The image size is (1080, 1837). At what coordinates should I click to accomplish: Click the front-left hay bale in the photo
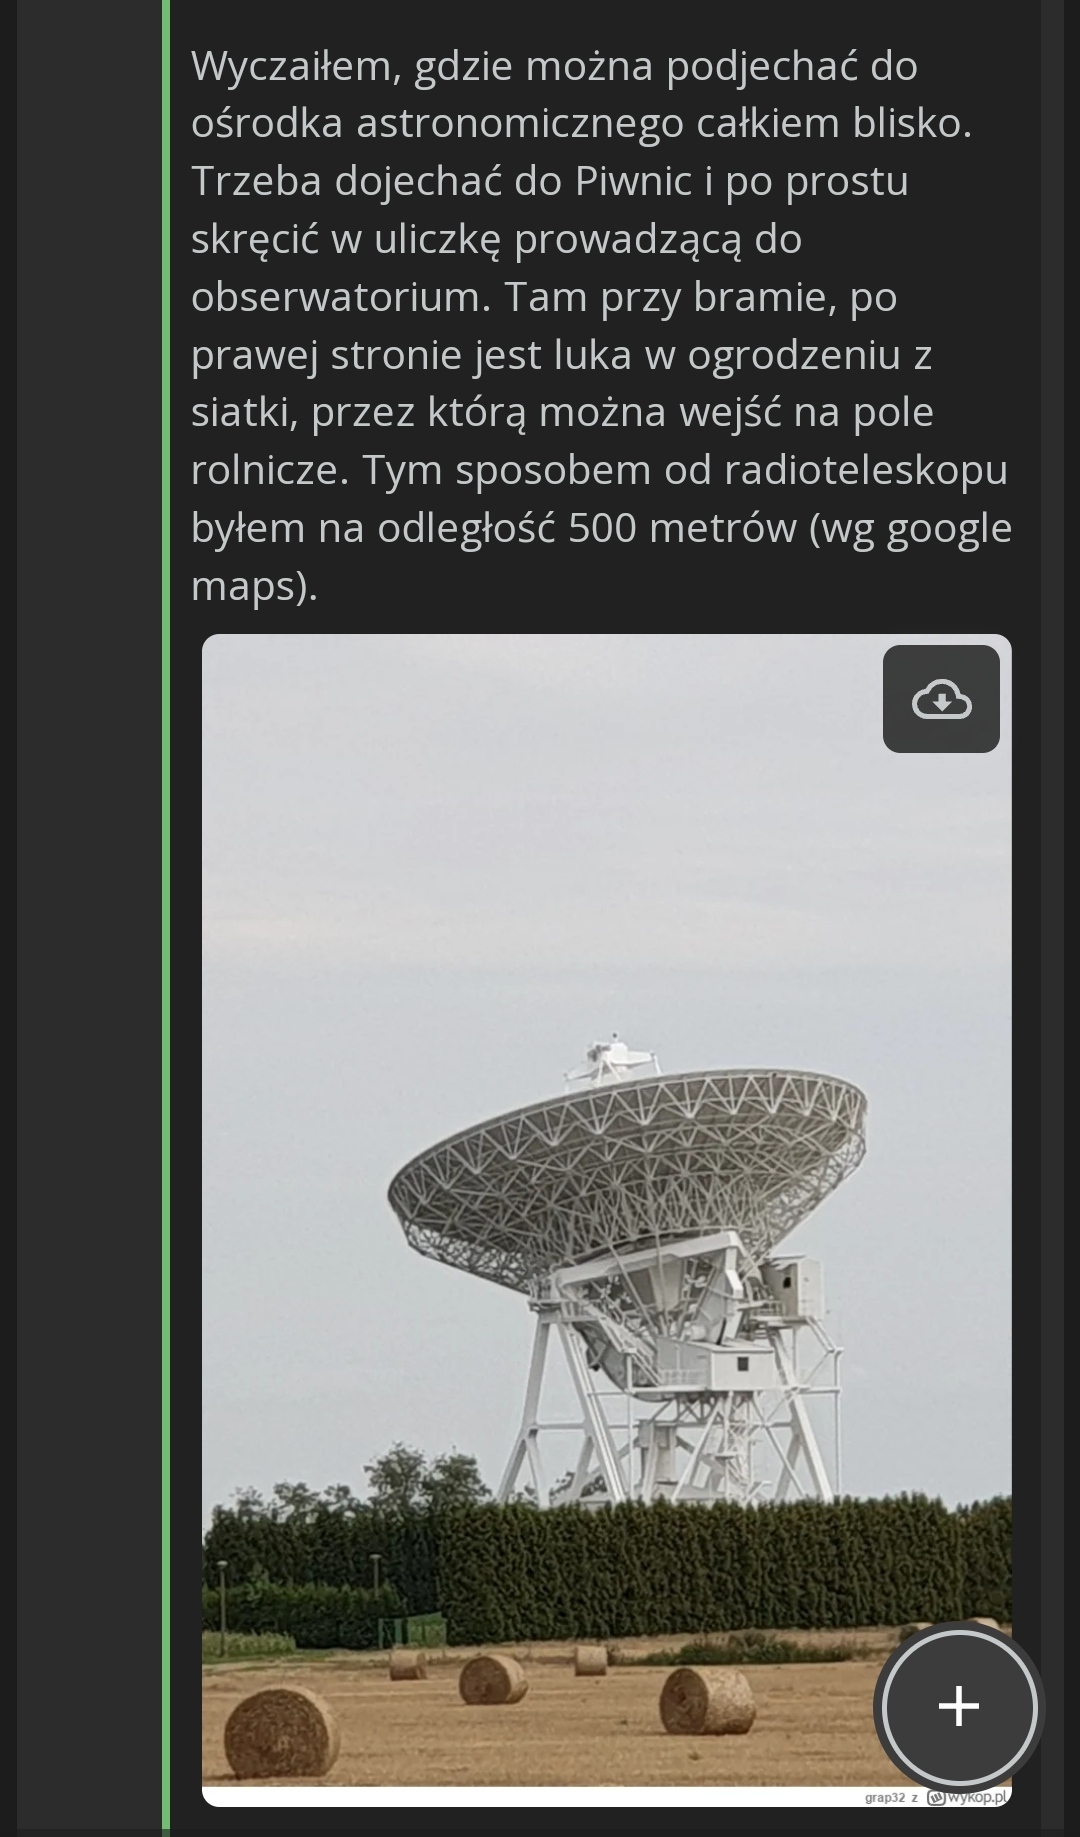tap(281, 1731)
